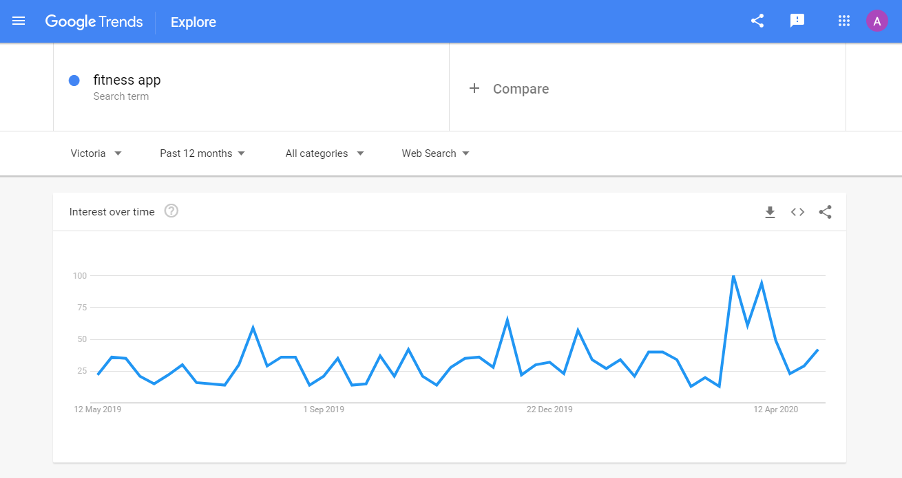Expand the All categories dropdown

pos(324,154)
